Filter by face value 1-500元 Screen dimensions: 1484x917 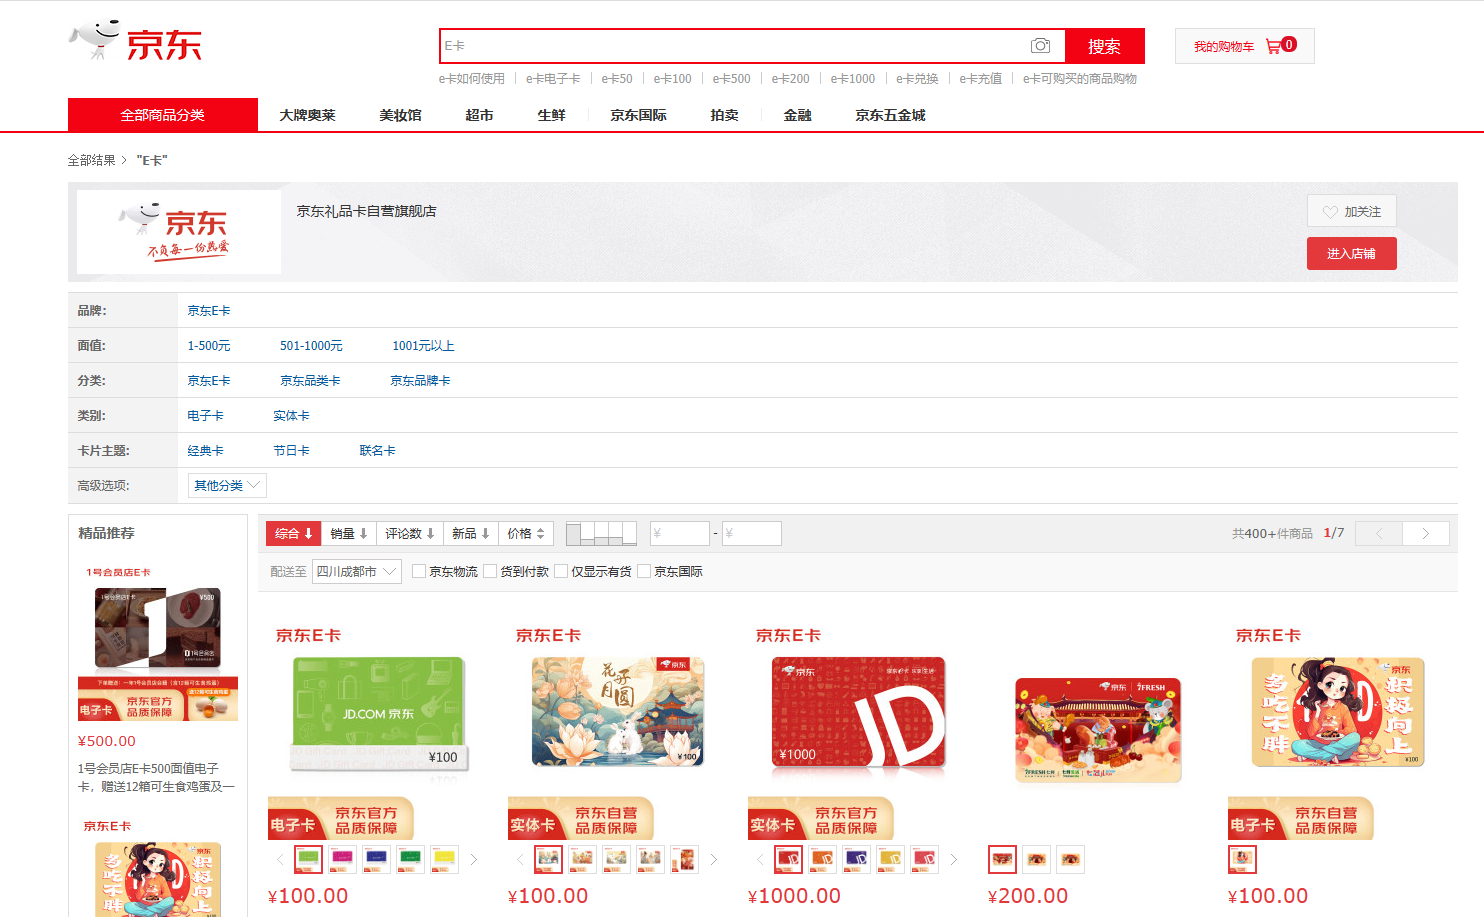pos(208,346)
